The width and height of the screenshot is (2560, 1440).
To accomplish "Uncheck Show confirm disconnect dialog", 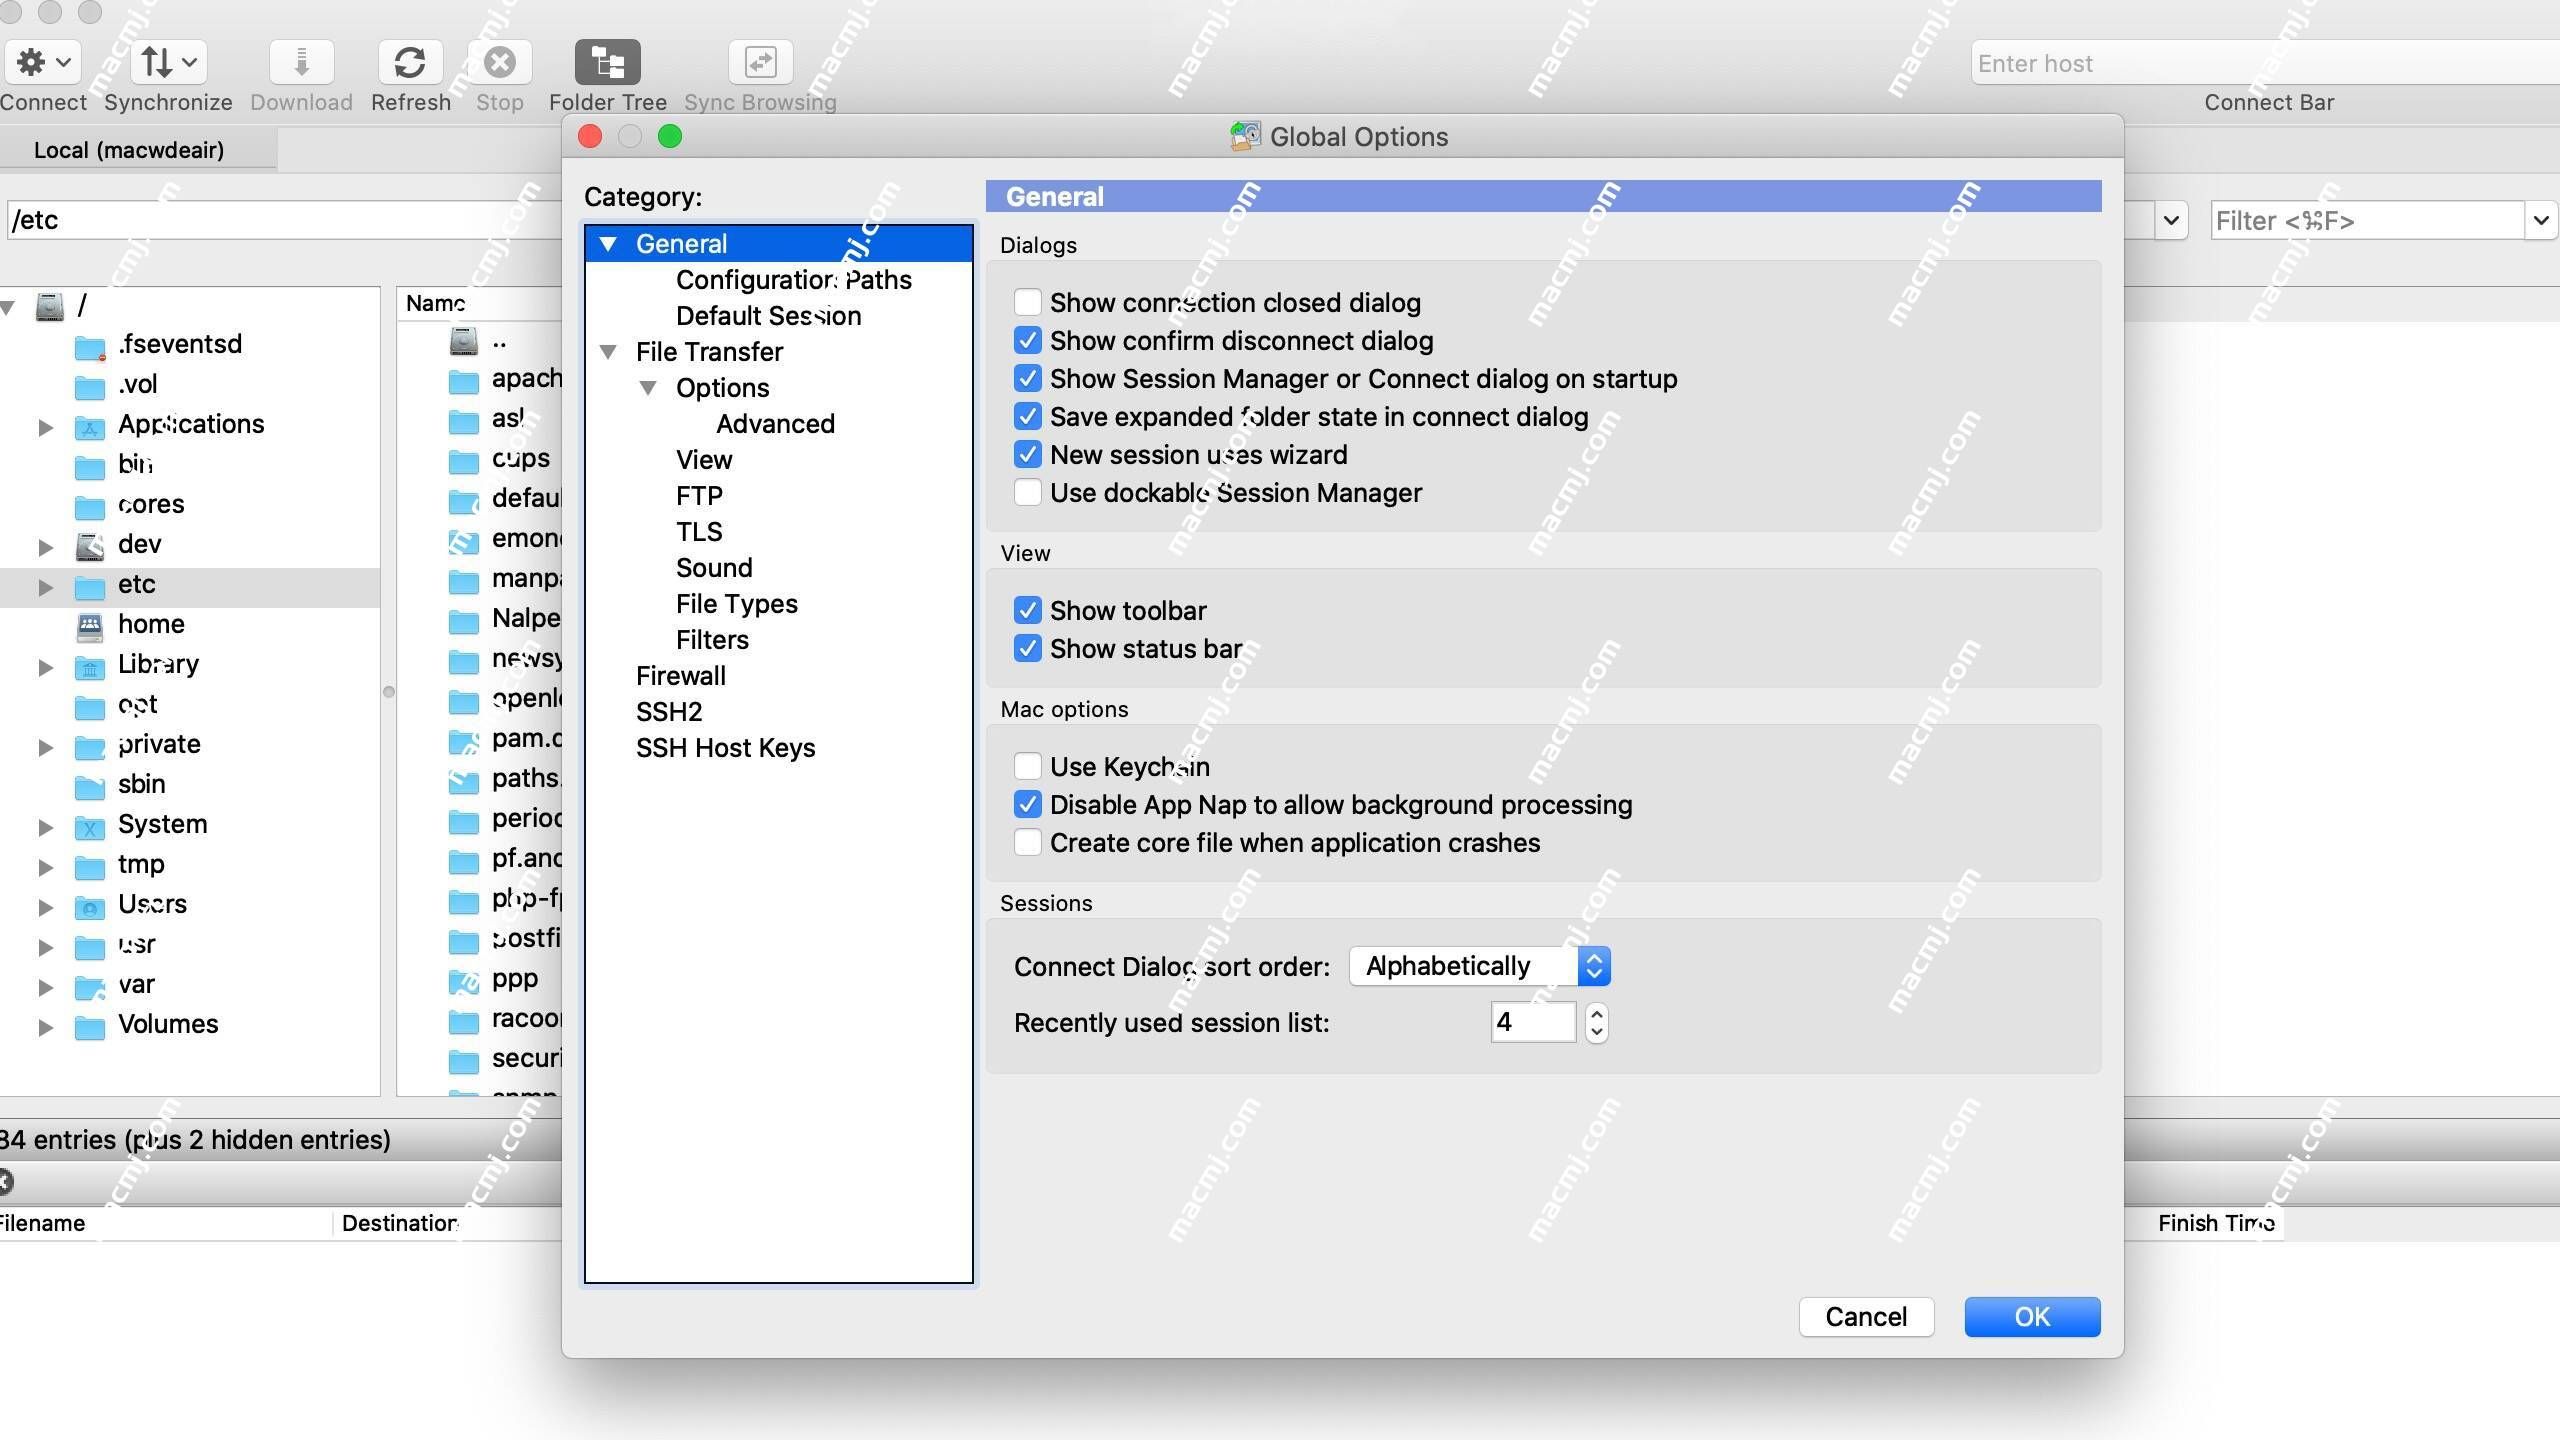I will coord(1027,340).
